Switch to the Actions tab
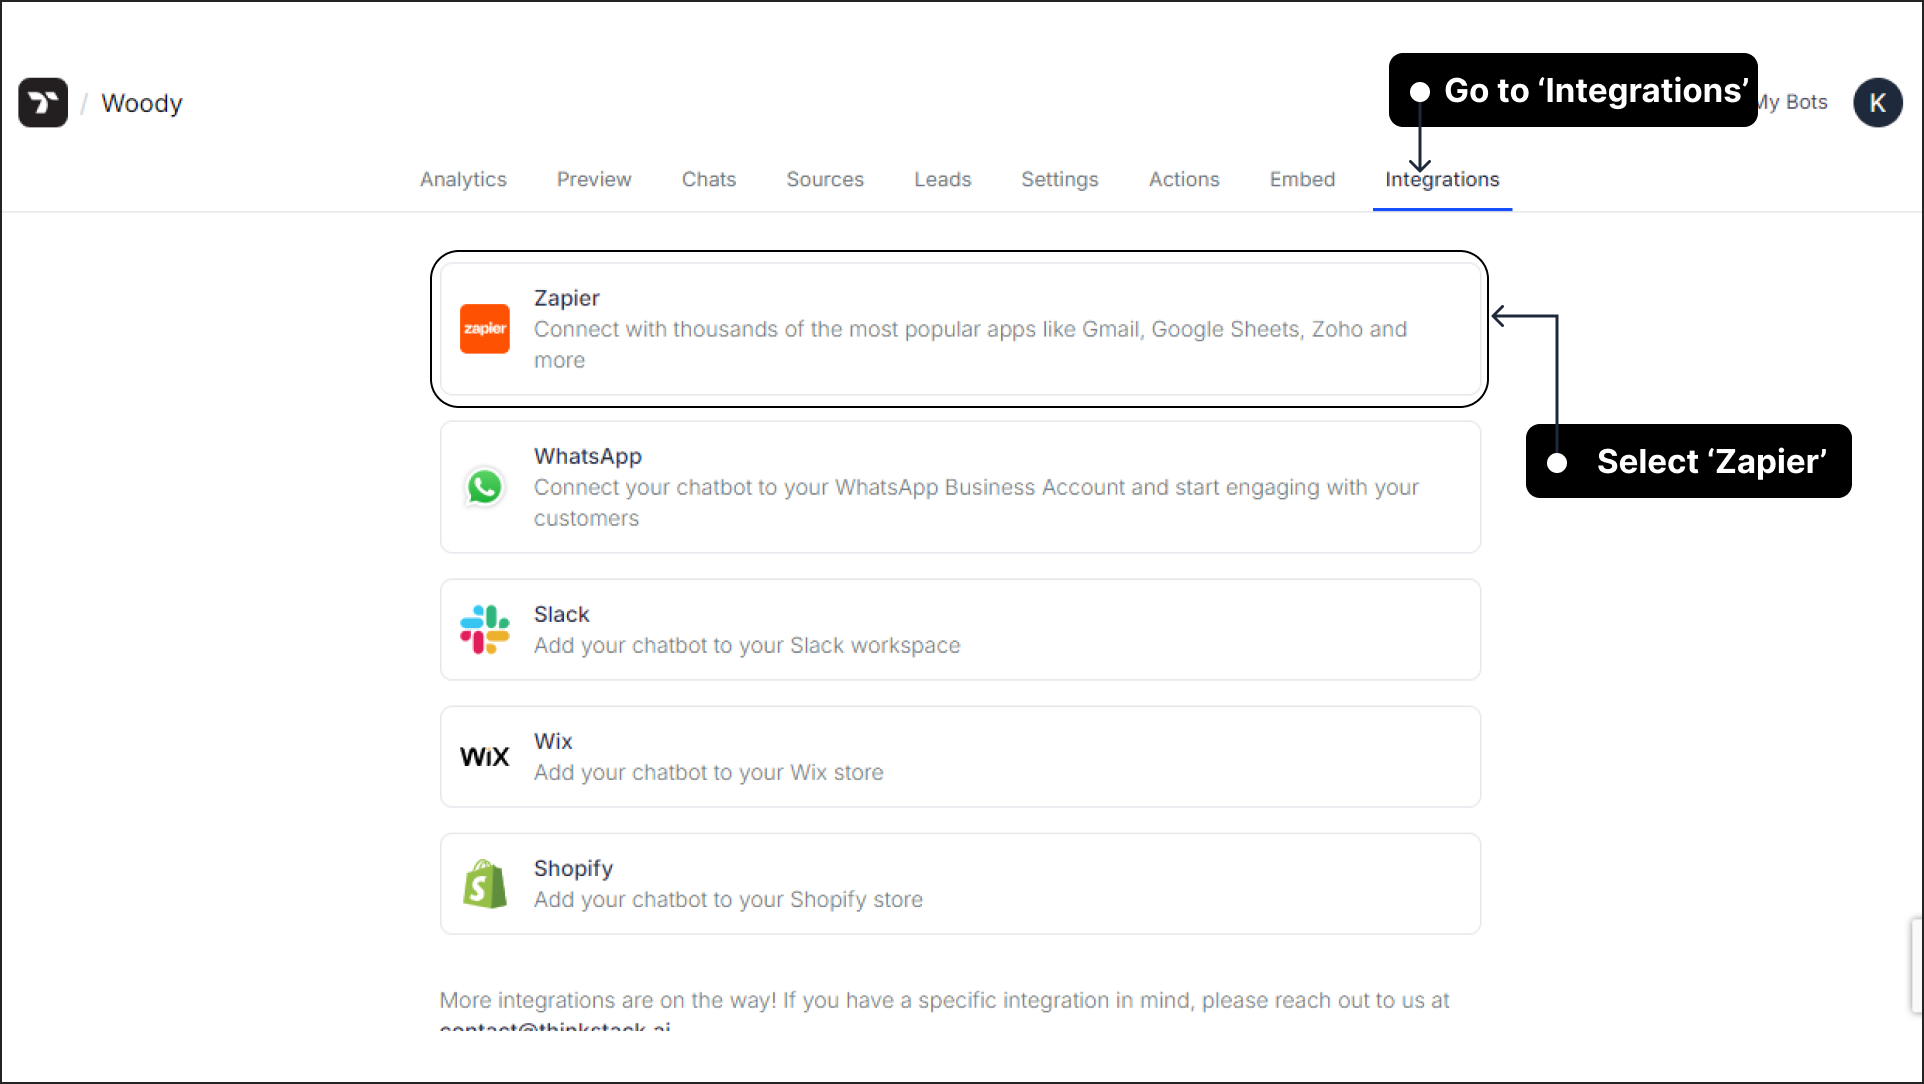 point(1184,179)
